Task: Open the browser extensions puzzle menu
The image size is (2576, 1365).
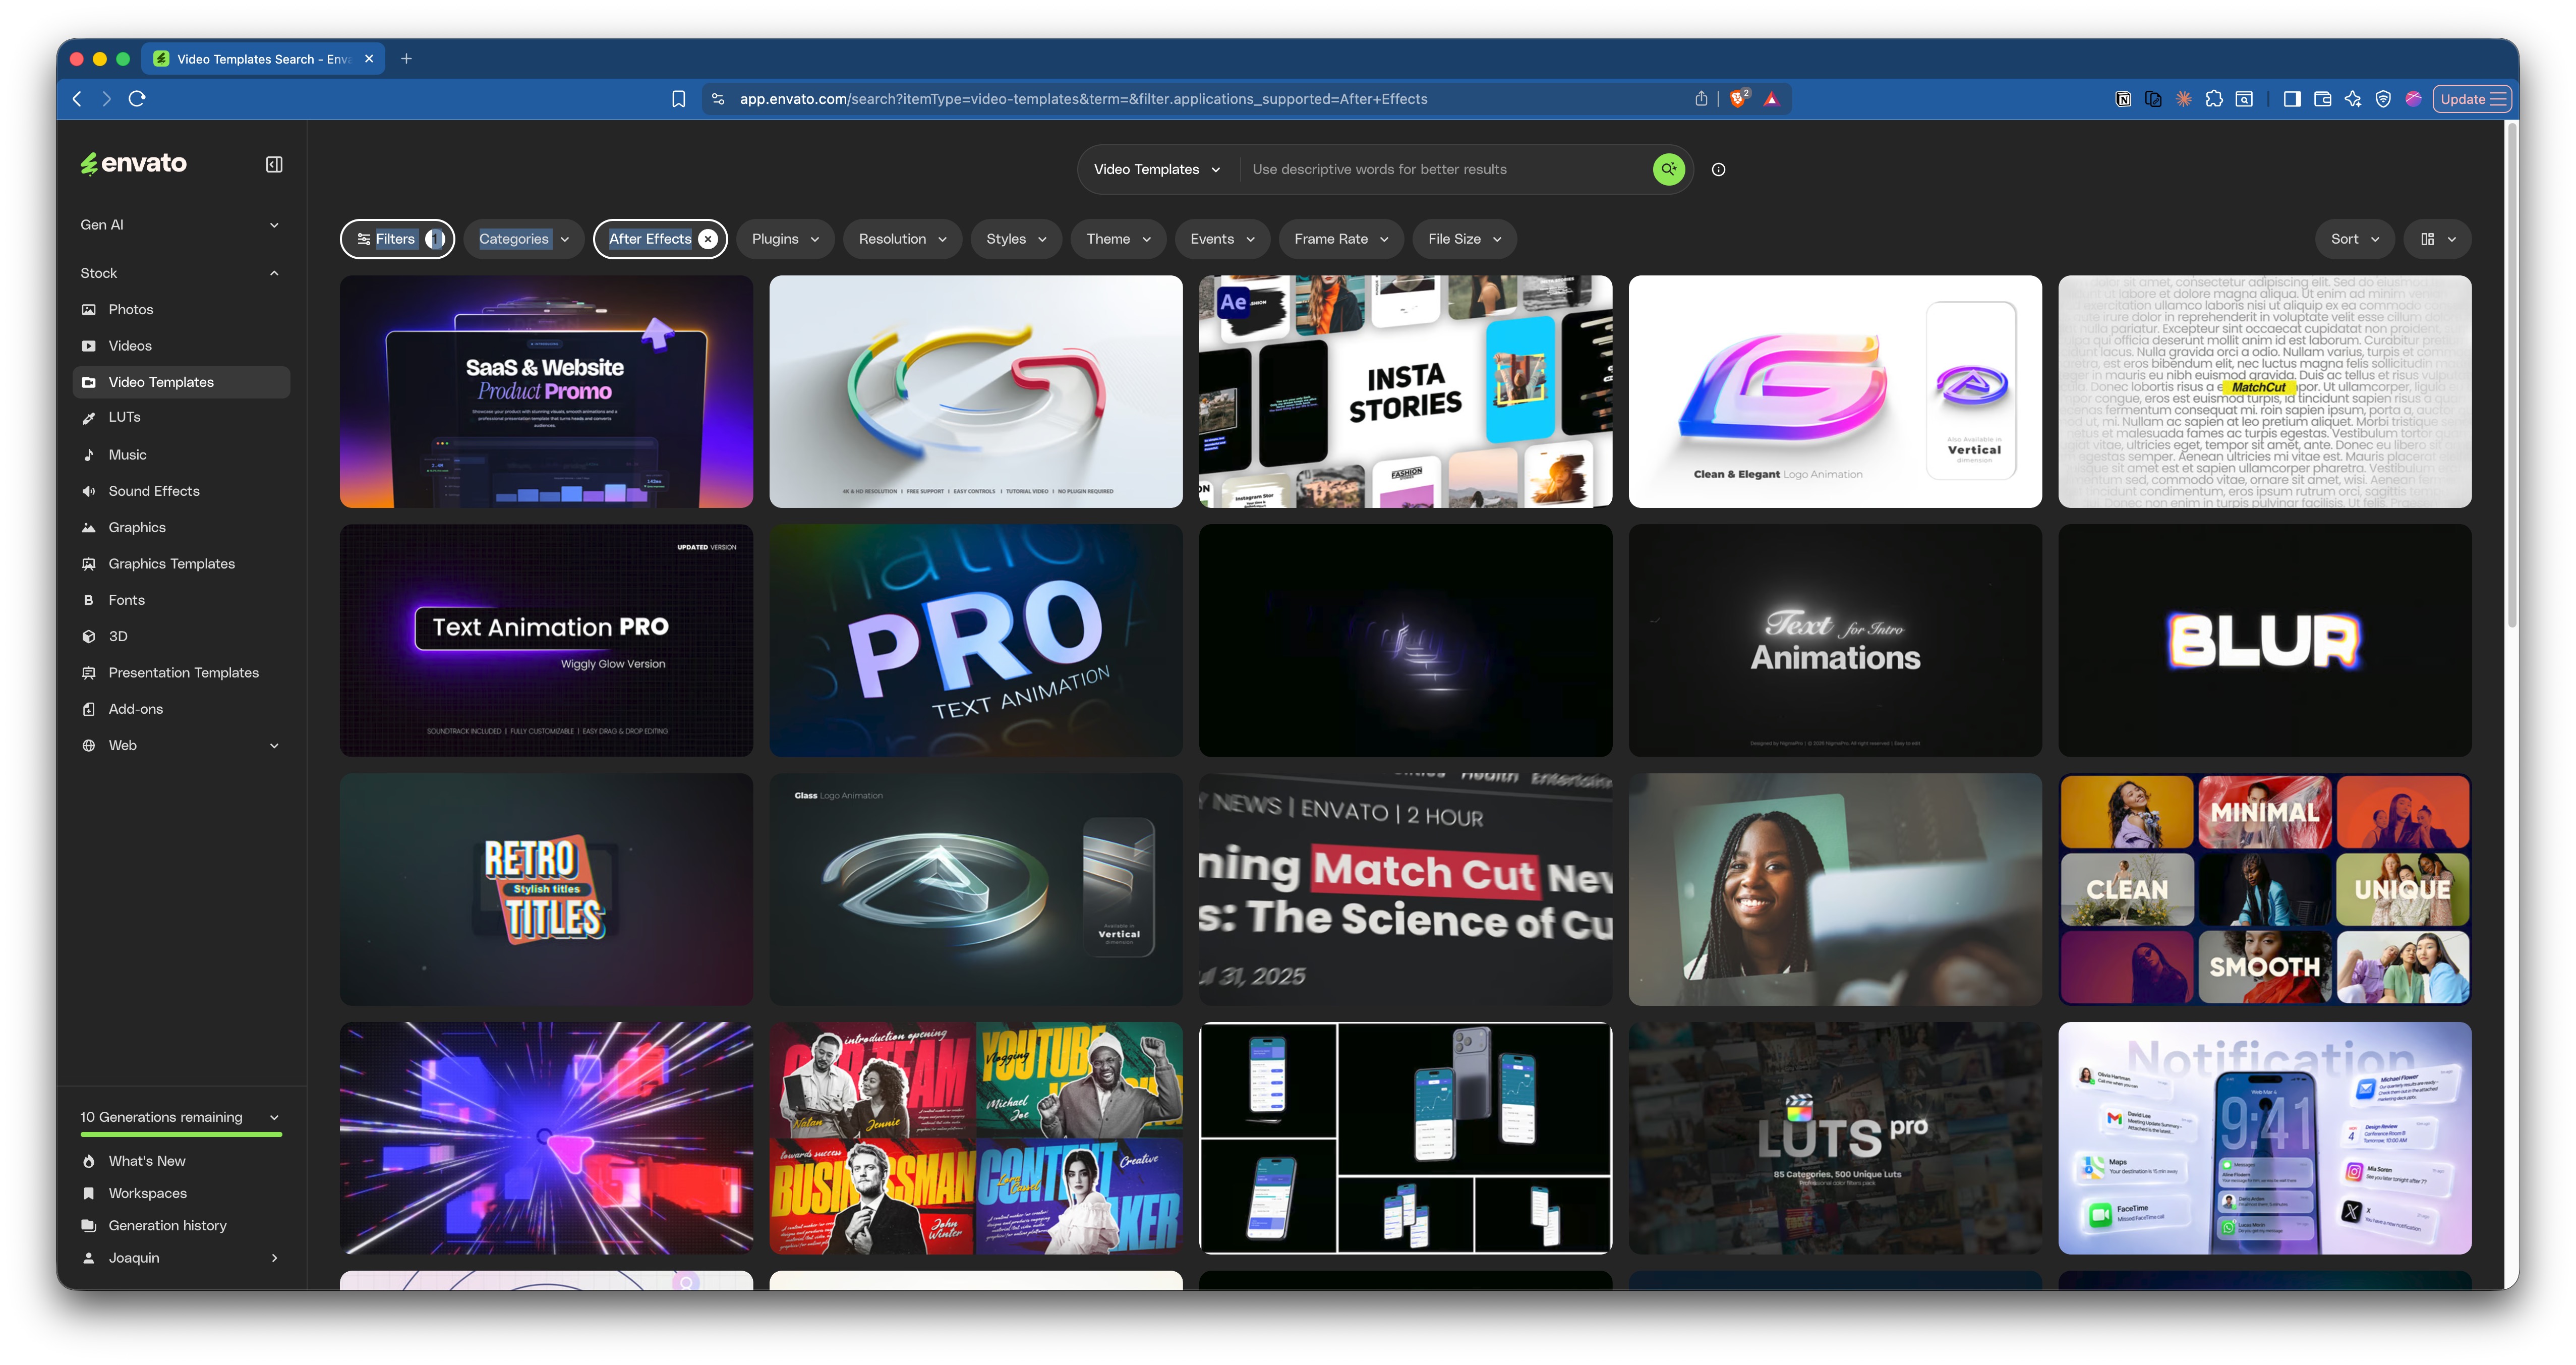Action: click(2214, 99)
